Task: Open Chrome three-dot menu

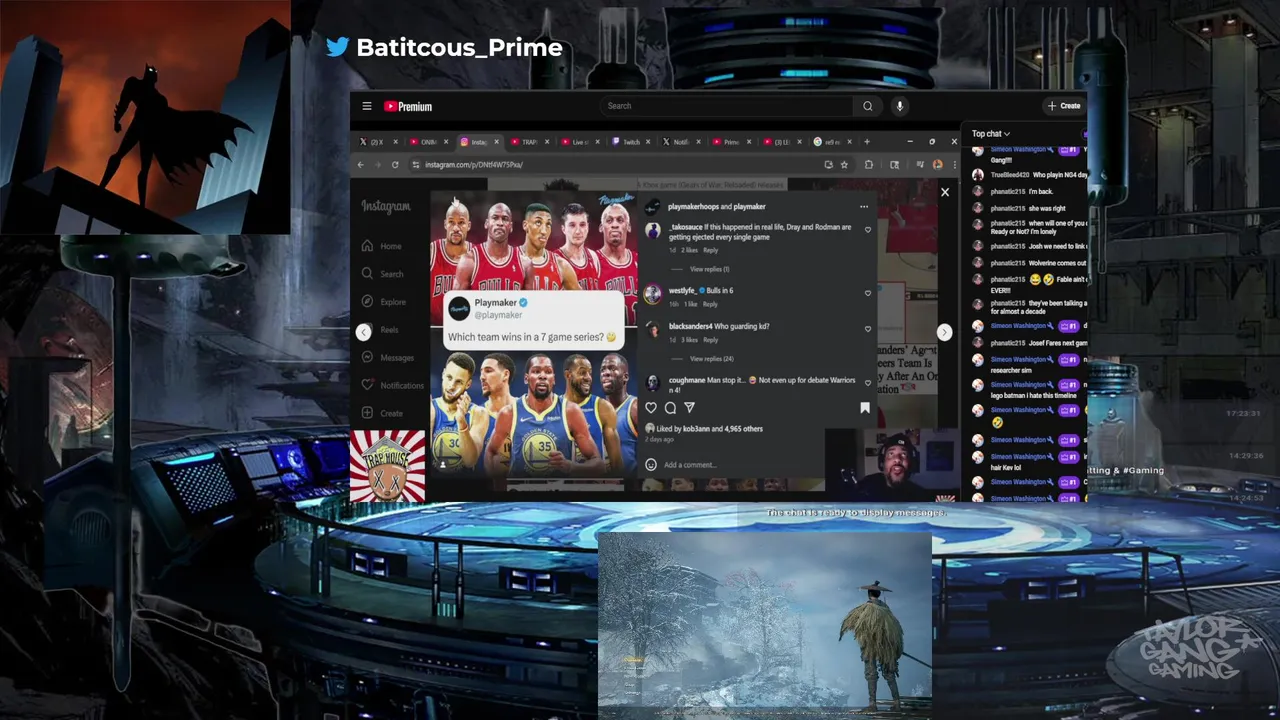Action: [953, 165]
